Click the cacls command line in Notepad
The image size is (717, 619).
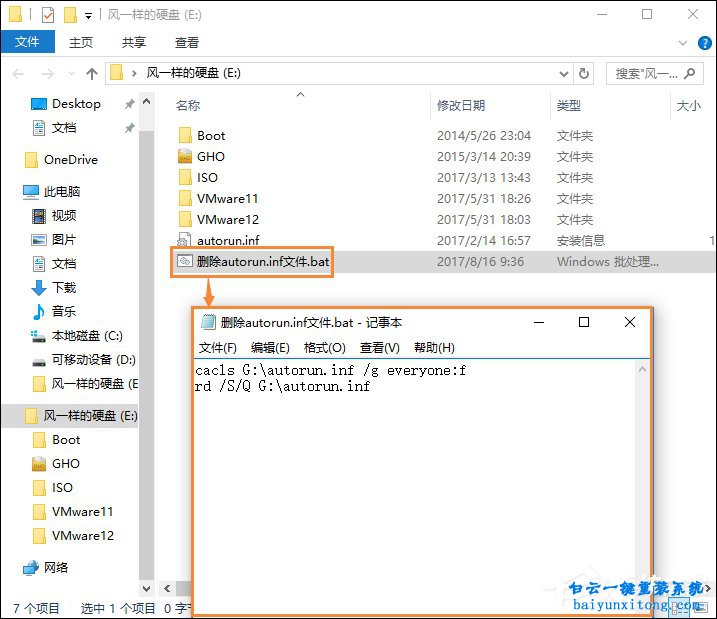pyautogui.click(x=330, y=370)
